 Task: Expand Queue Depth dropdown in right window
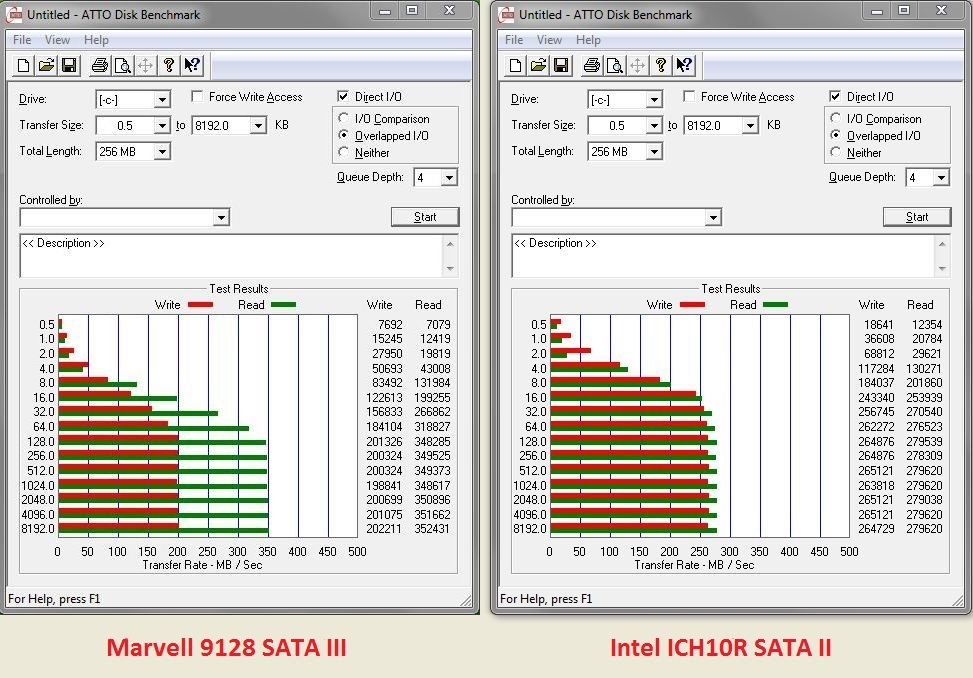[941, 178]
